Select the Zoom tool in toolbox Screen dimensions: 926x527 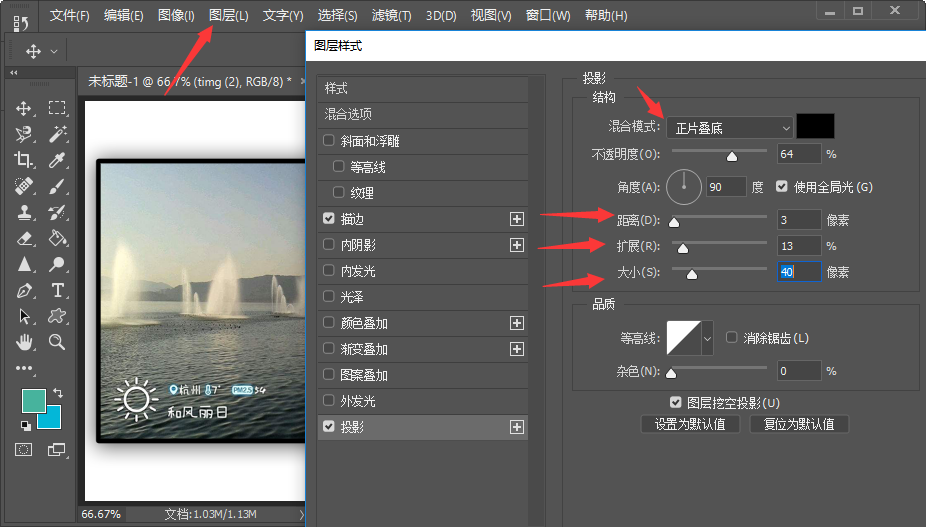click(57, 342)
